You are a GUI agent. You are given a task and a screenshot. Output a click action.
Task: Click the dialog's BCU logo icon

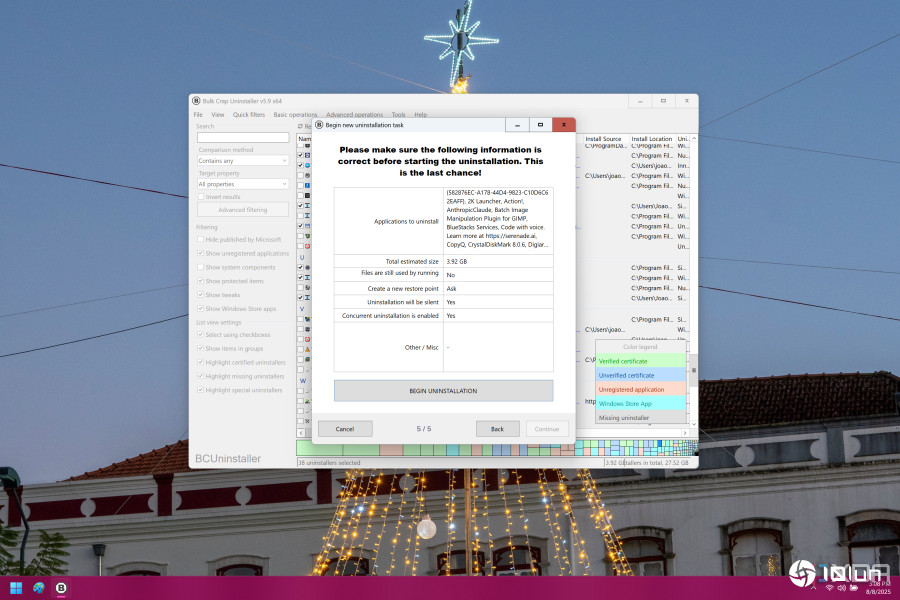click(x=320, y=125)
